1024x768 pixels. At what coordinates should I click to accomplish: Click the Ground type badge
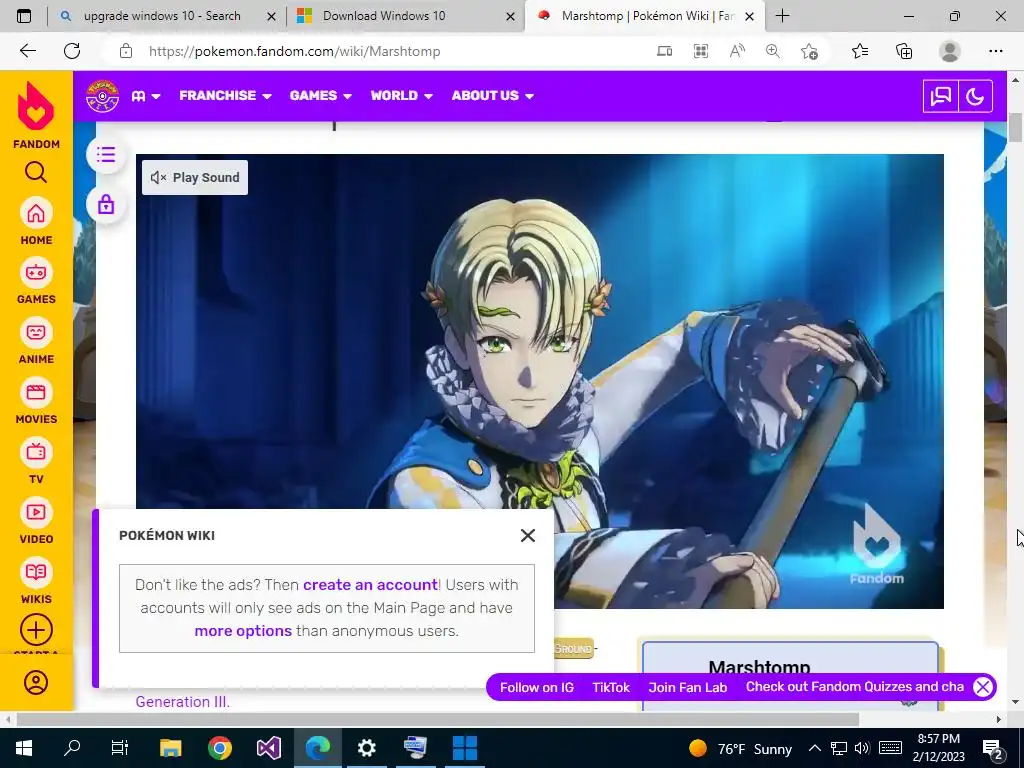573,648
